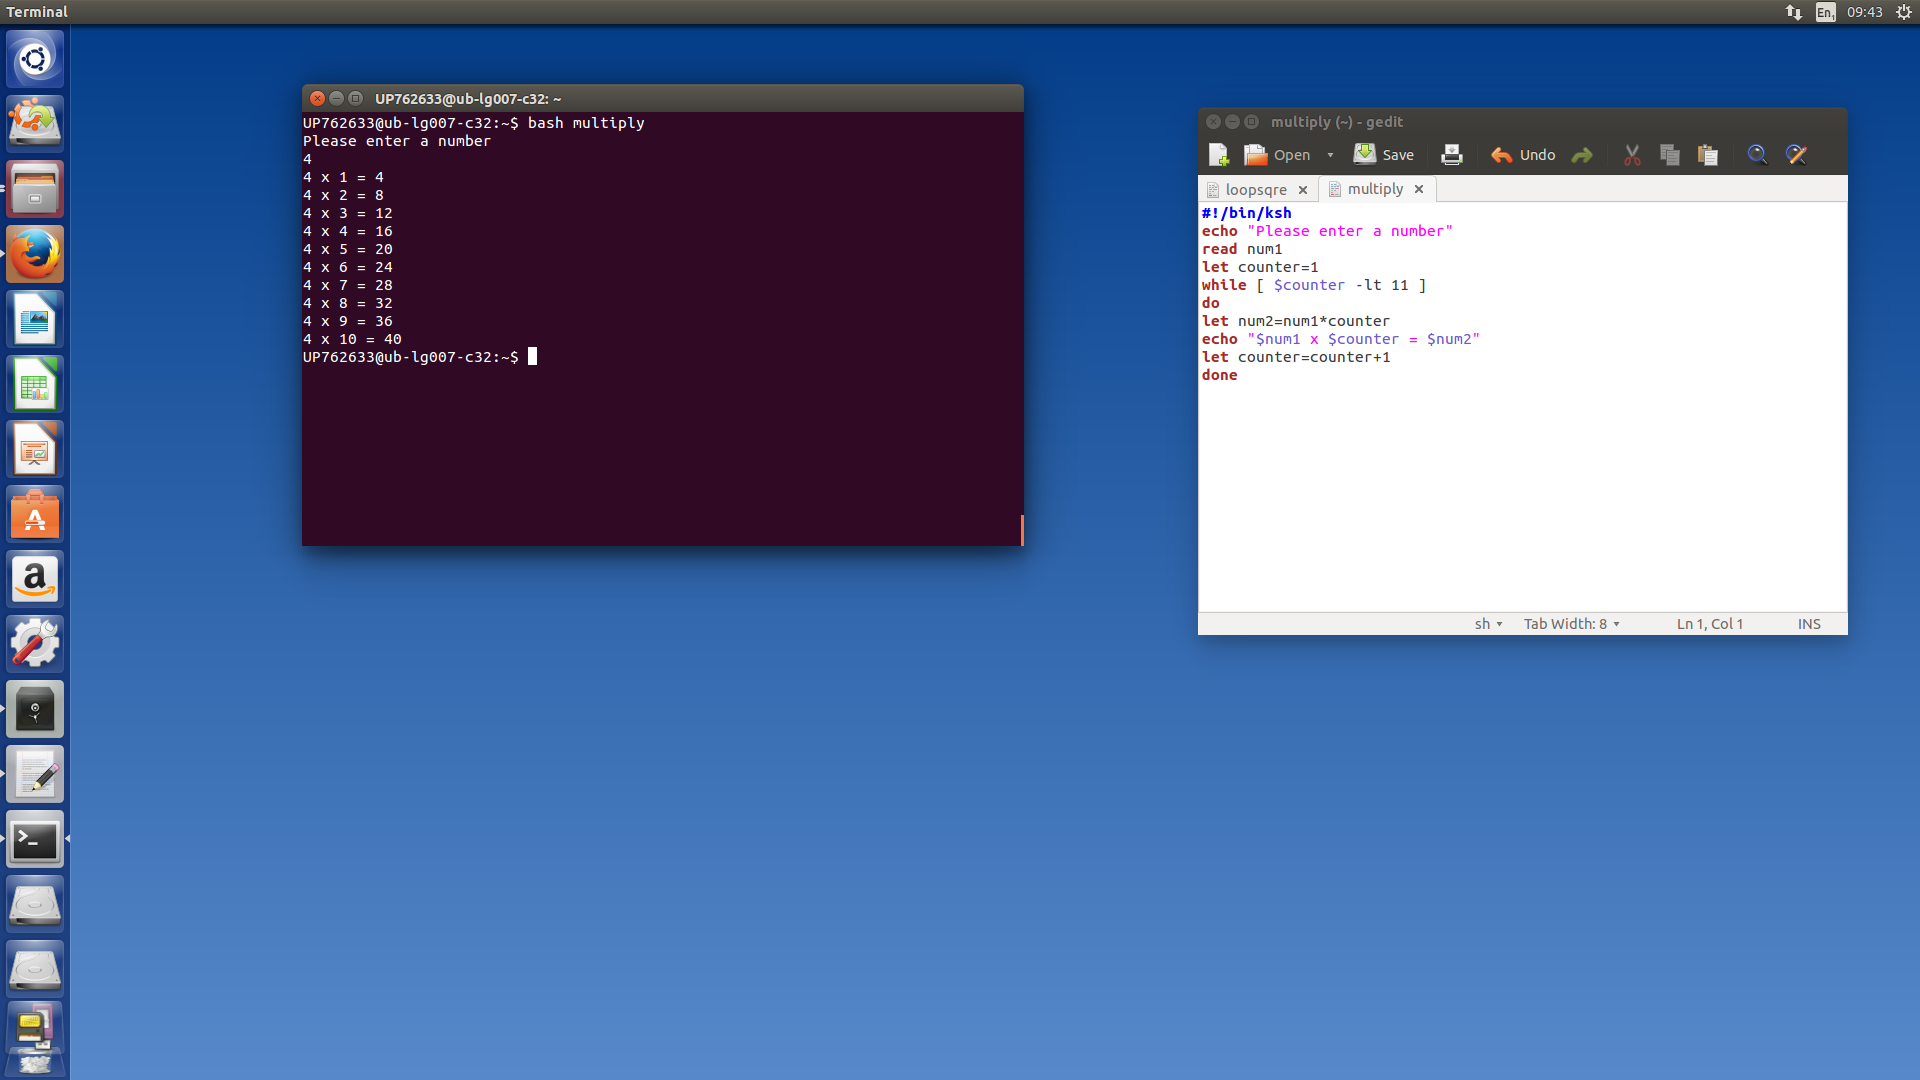Open the clock showing 09:43
The image size is (1920, 1080).
[1865, 12]
